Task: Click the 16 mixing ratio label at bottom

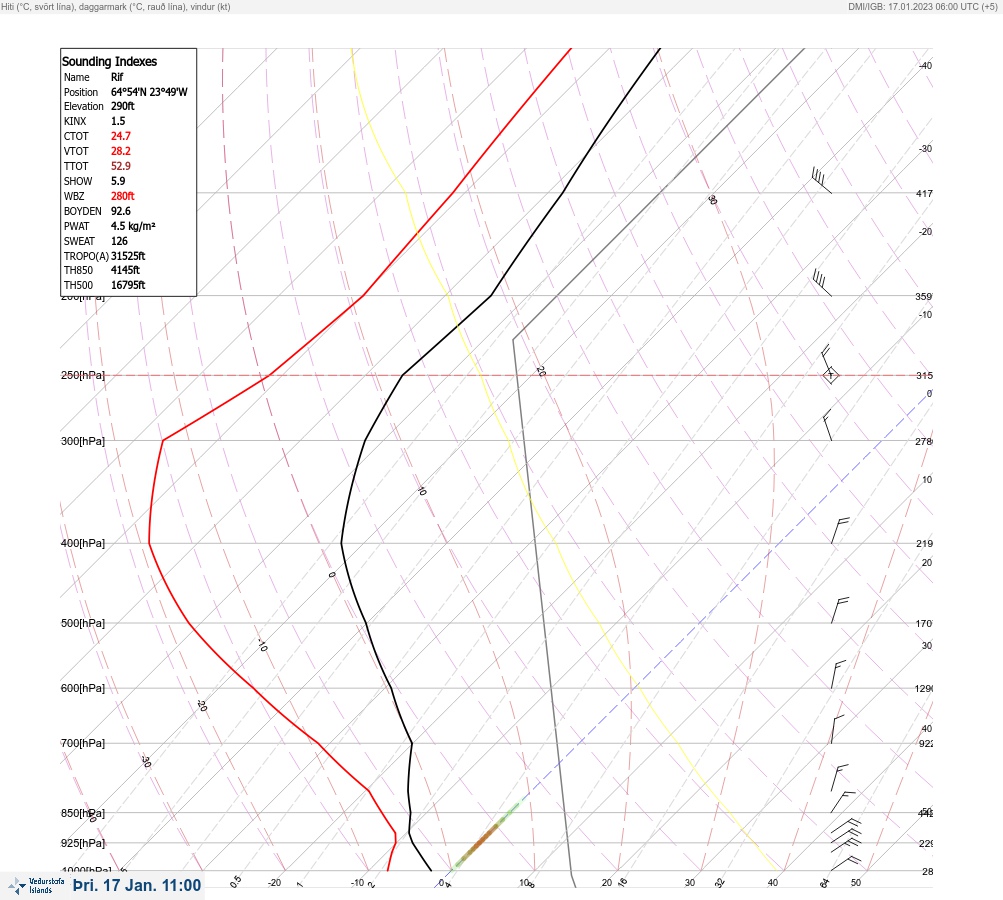Action: click(x=622, y=883)
